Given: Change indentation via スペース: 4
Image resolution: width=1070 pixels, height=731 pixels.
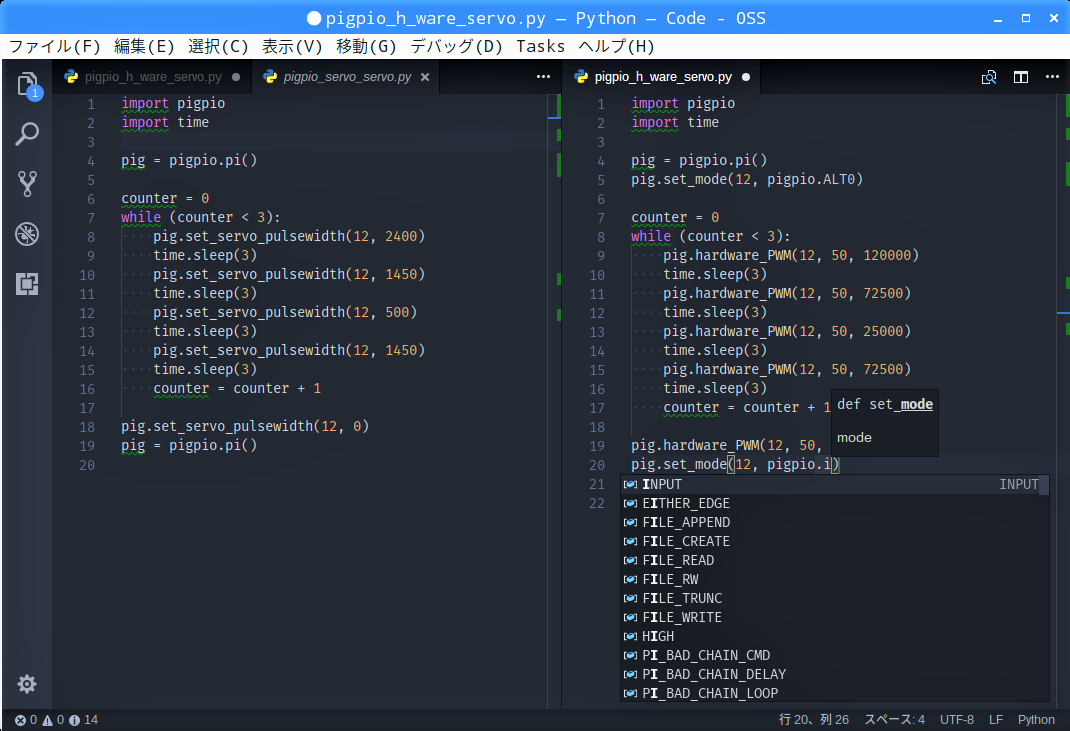Looking at the screenshot, I should [x=894, y=720].
